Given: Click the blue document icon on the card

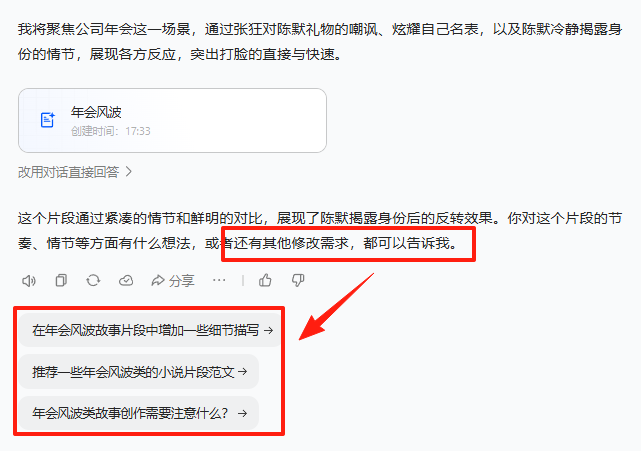Looking at the screenshot, I should click(47, 120).
